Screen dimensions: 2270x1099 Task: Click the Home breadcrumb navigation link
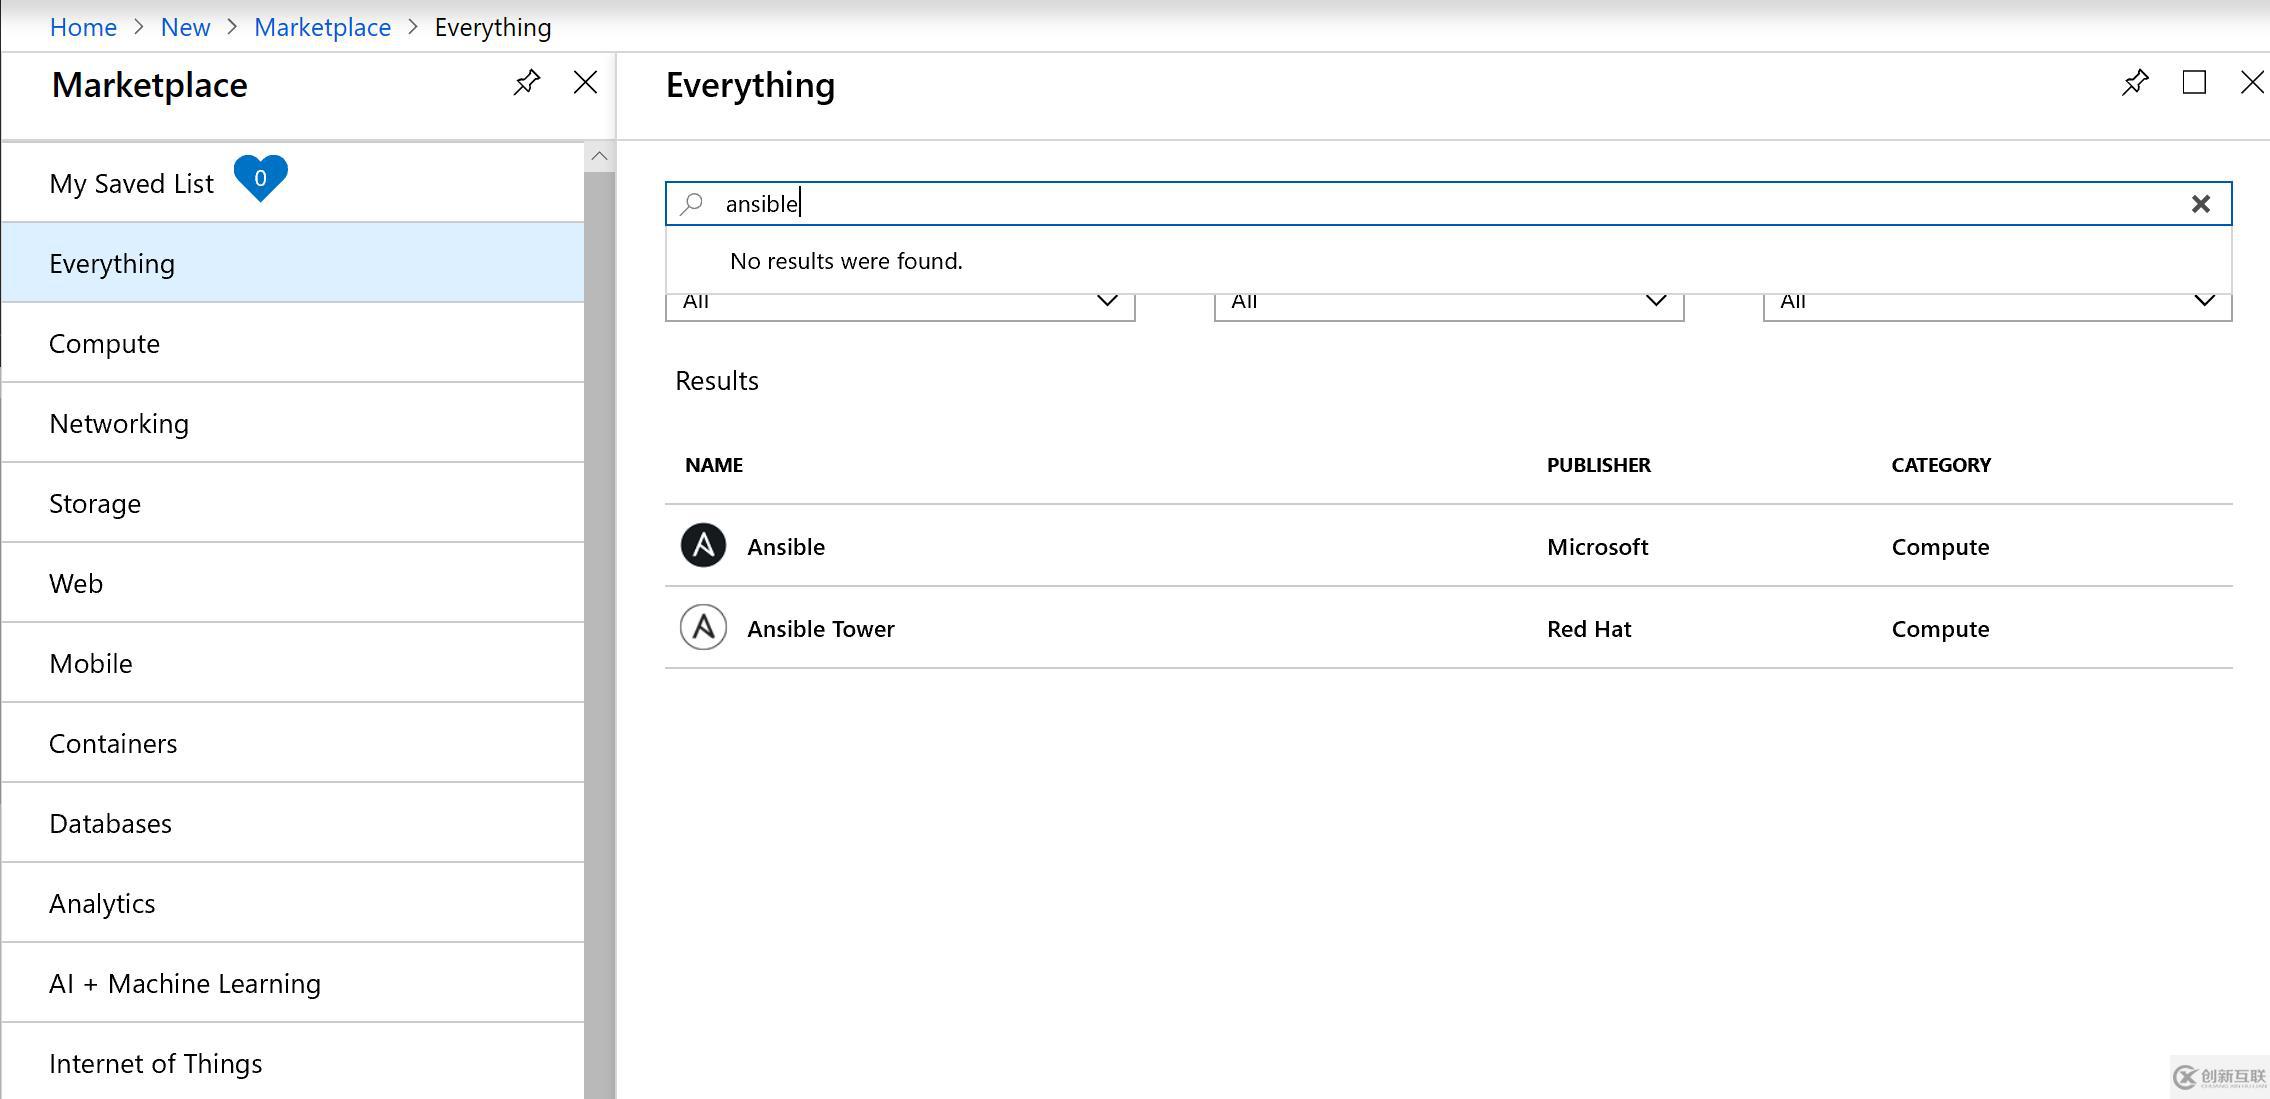coord(81,26)
